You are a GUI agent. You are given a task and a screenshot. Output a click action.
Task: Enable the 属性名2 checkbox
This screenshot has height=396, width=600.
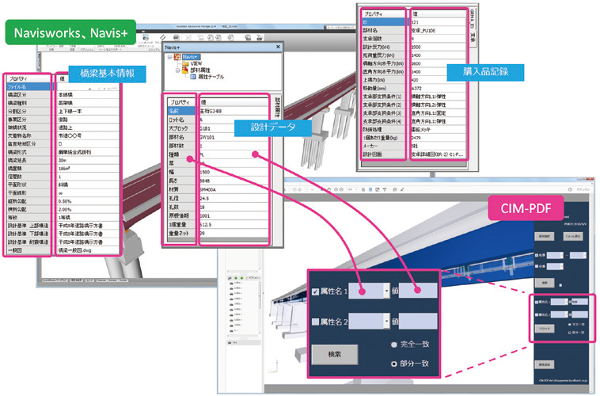[315, 322]
